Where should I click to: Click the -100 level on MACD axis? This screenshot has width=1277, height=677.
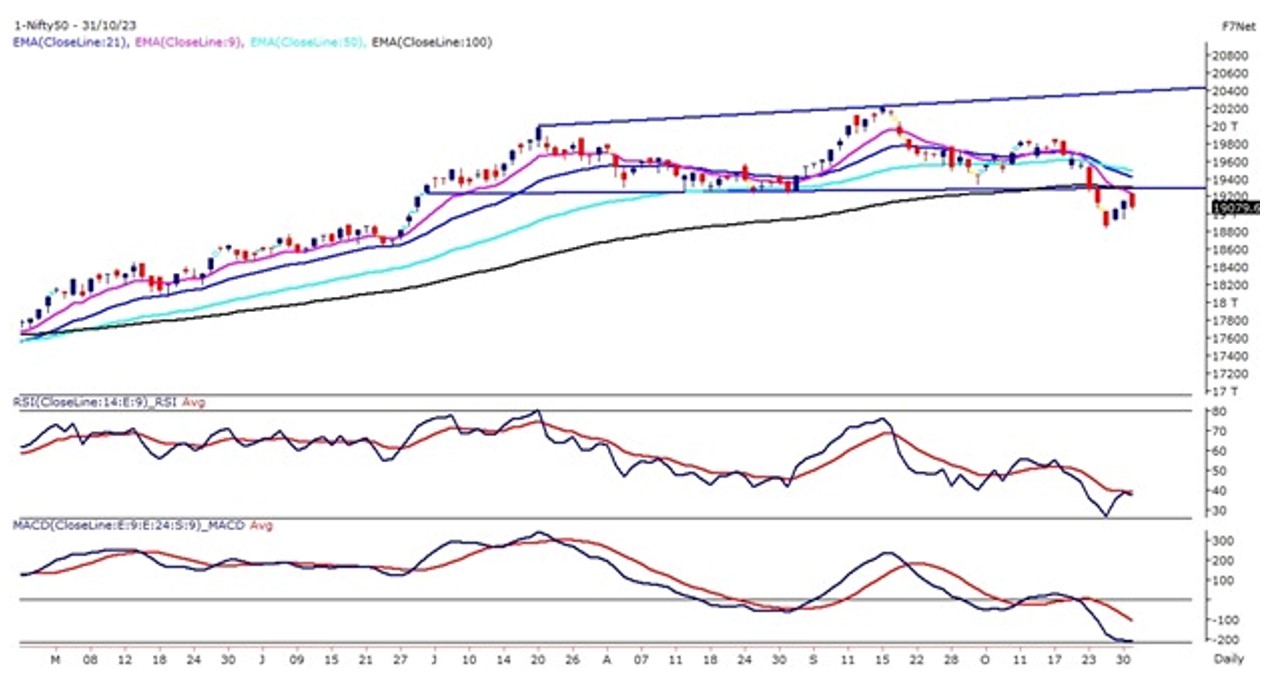[x=1226, y=620]
